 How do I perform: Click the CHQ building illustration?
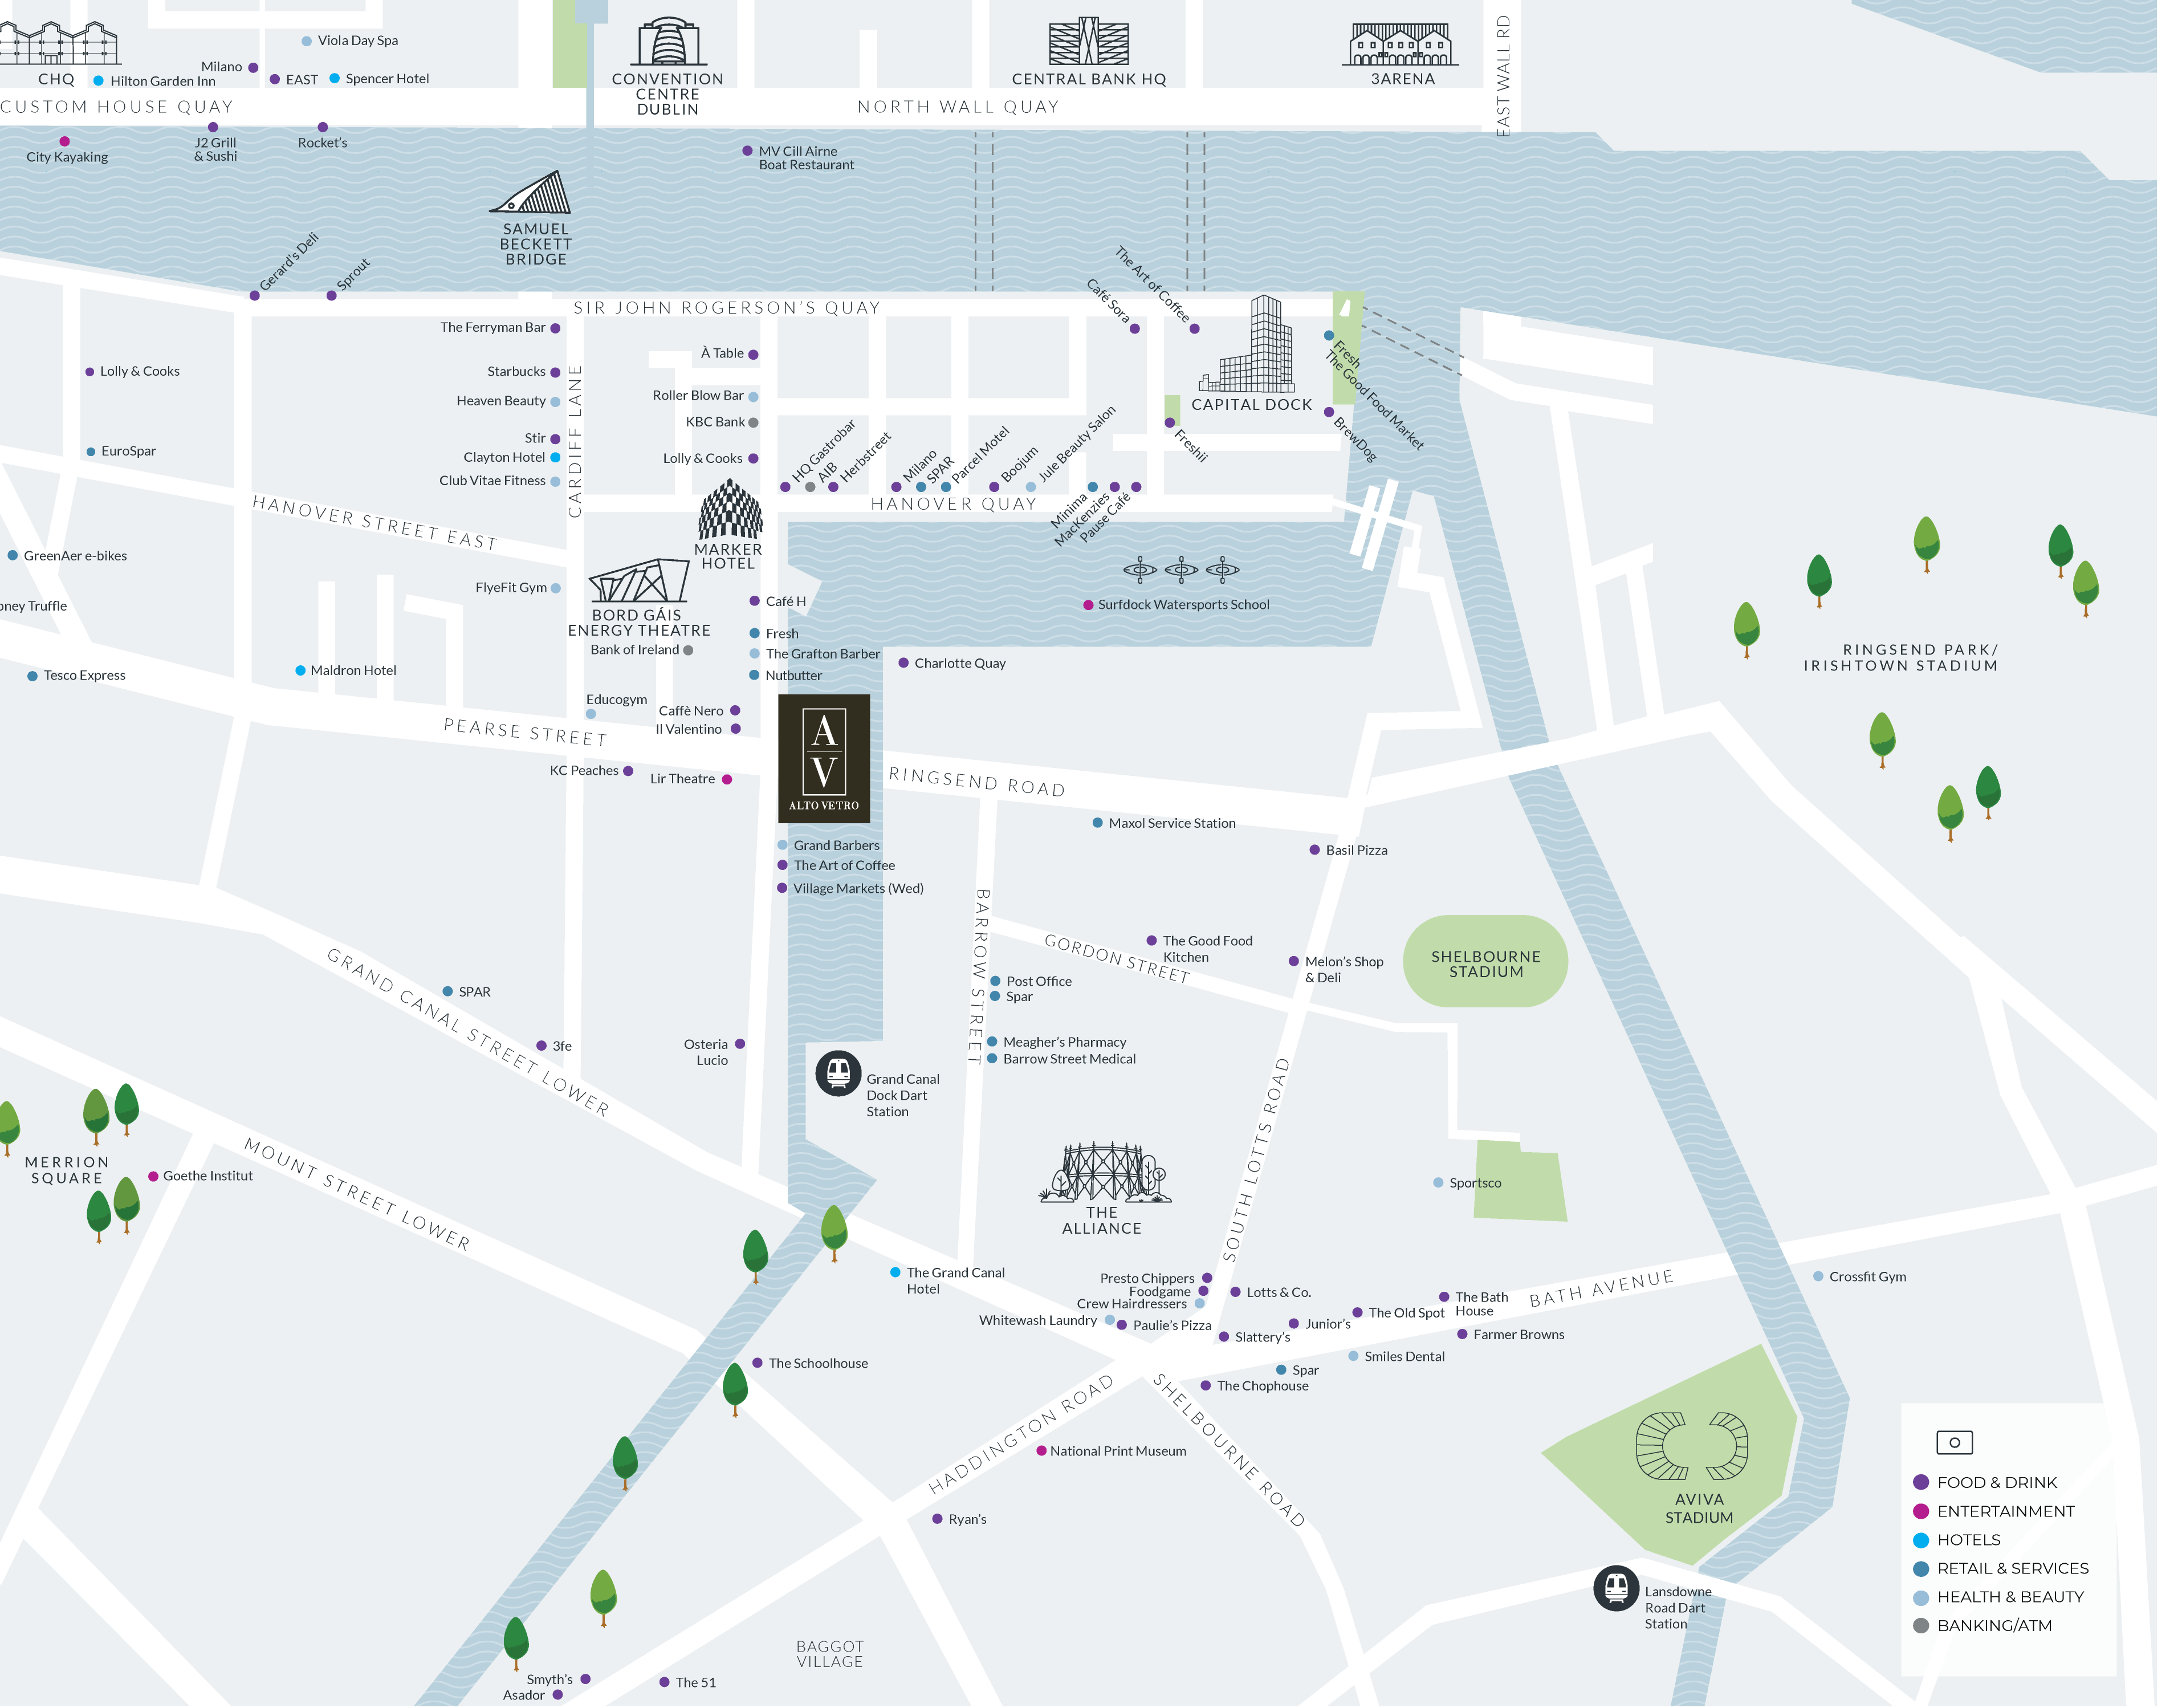[x=60, y=43]
